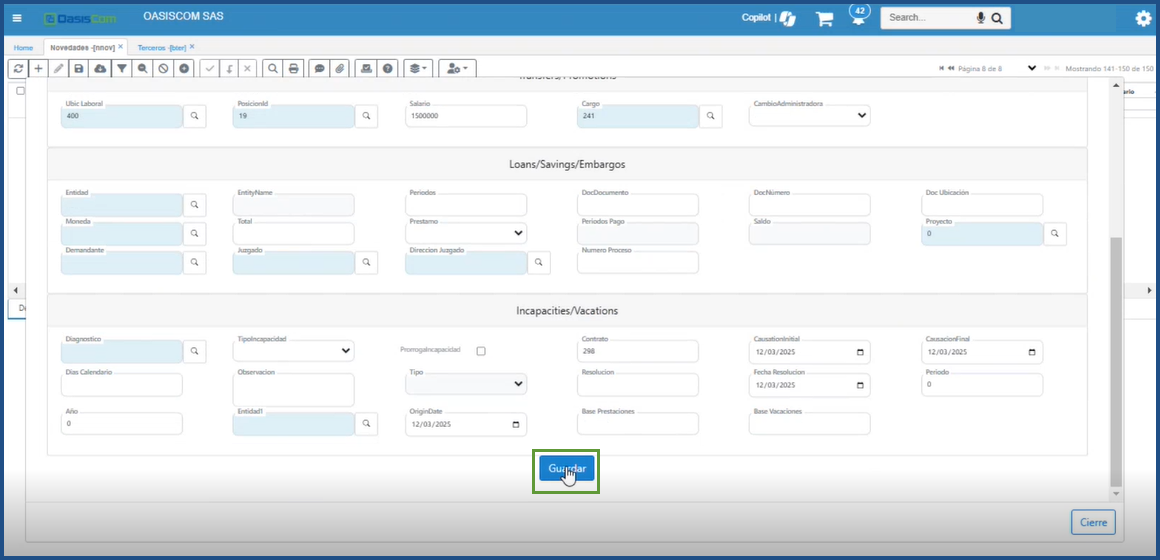Viewport: 1160px width, 560px height.
Task: Open the hamburger main menu
Action: coord(17,18)
